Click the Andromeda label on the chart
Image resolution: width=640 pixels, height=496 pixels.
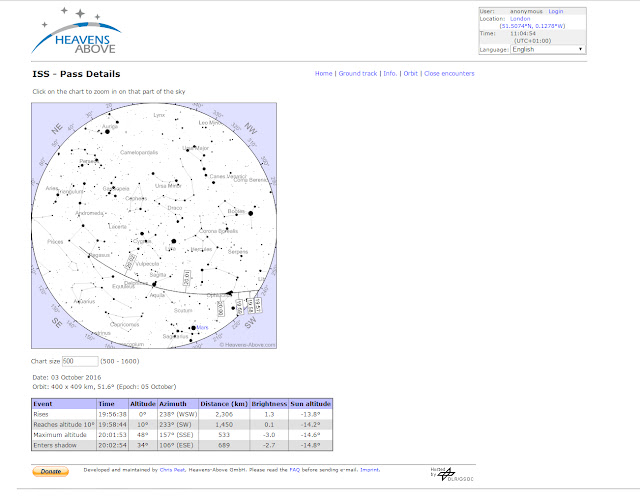90,213
